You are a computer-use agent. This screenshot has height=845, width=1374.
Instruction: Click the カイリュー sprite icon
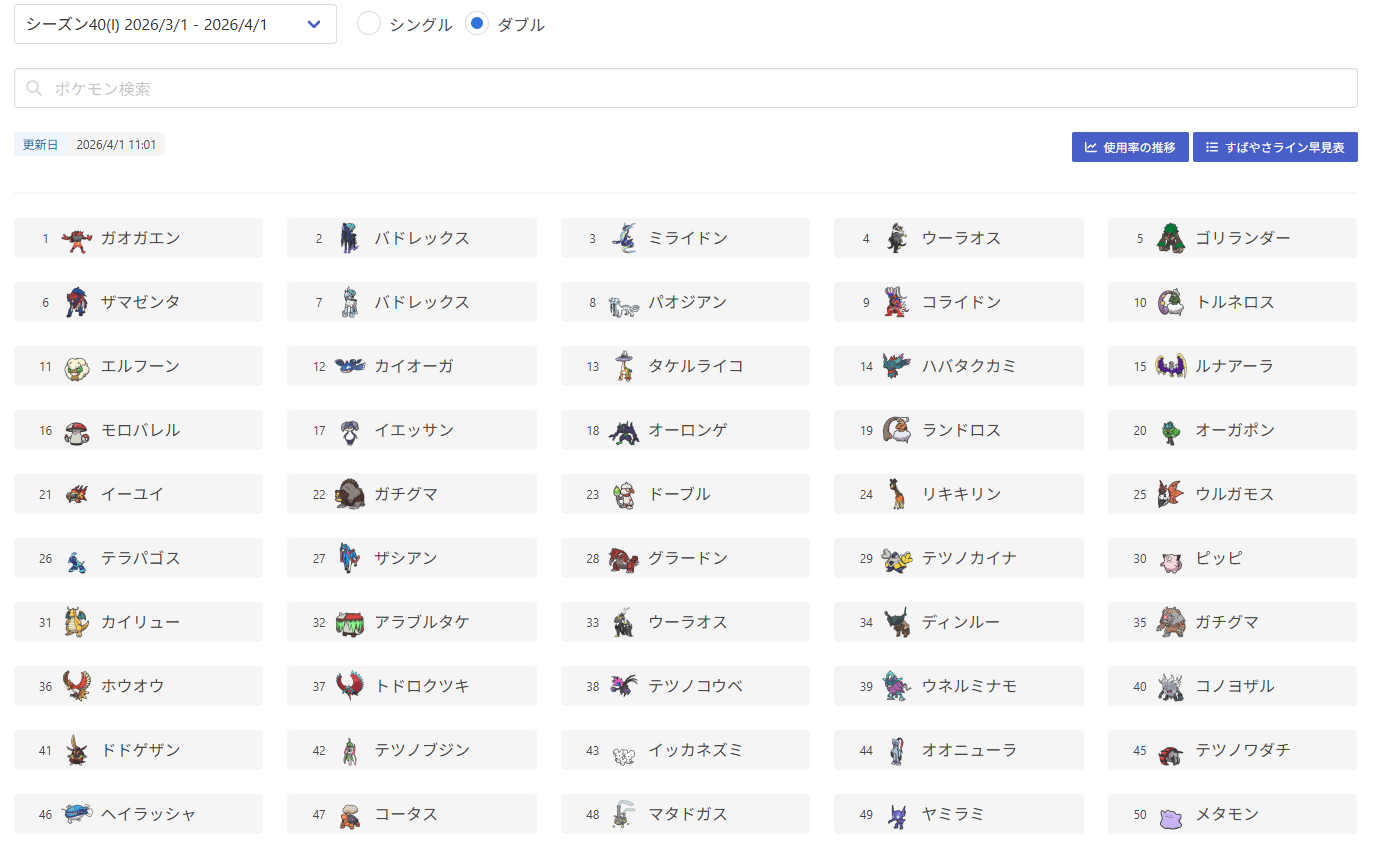coord(76,623)
